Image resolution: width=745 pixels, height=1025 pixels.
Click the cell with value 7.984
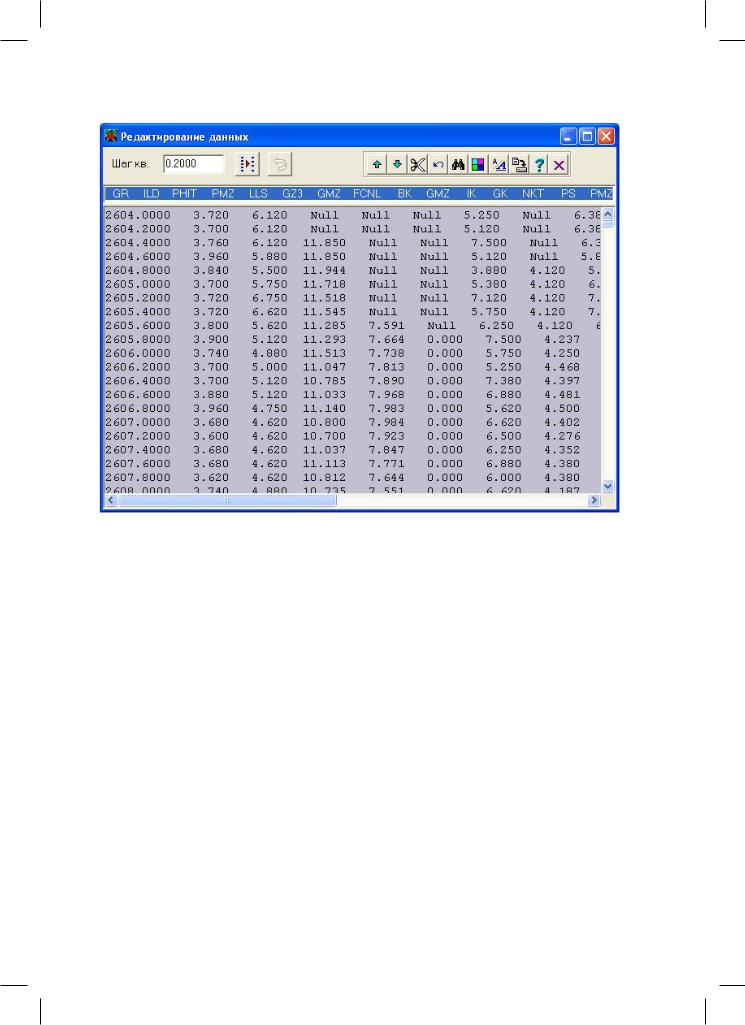[386, 422]
